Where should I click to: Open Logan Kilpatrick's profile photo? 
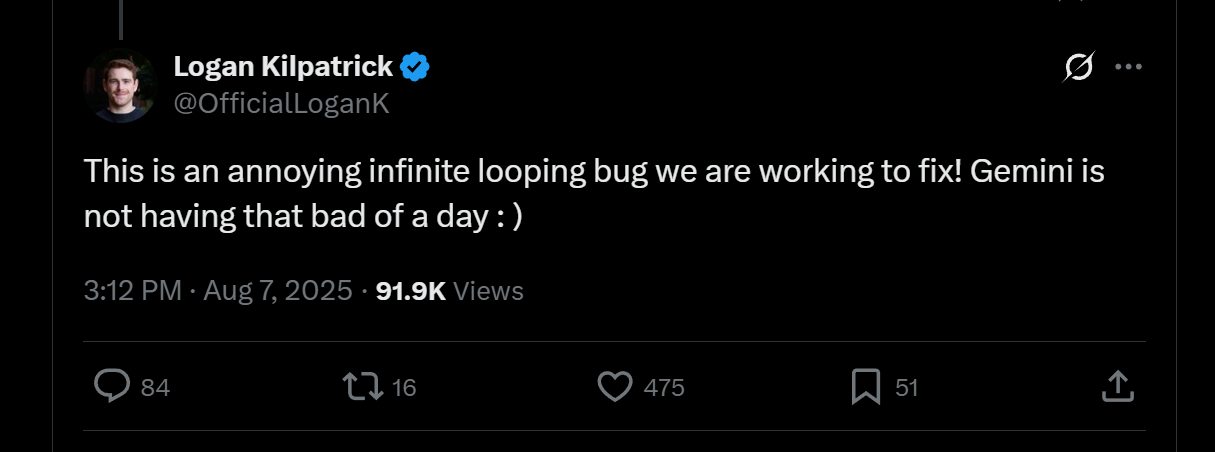pos(120,85)
